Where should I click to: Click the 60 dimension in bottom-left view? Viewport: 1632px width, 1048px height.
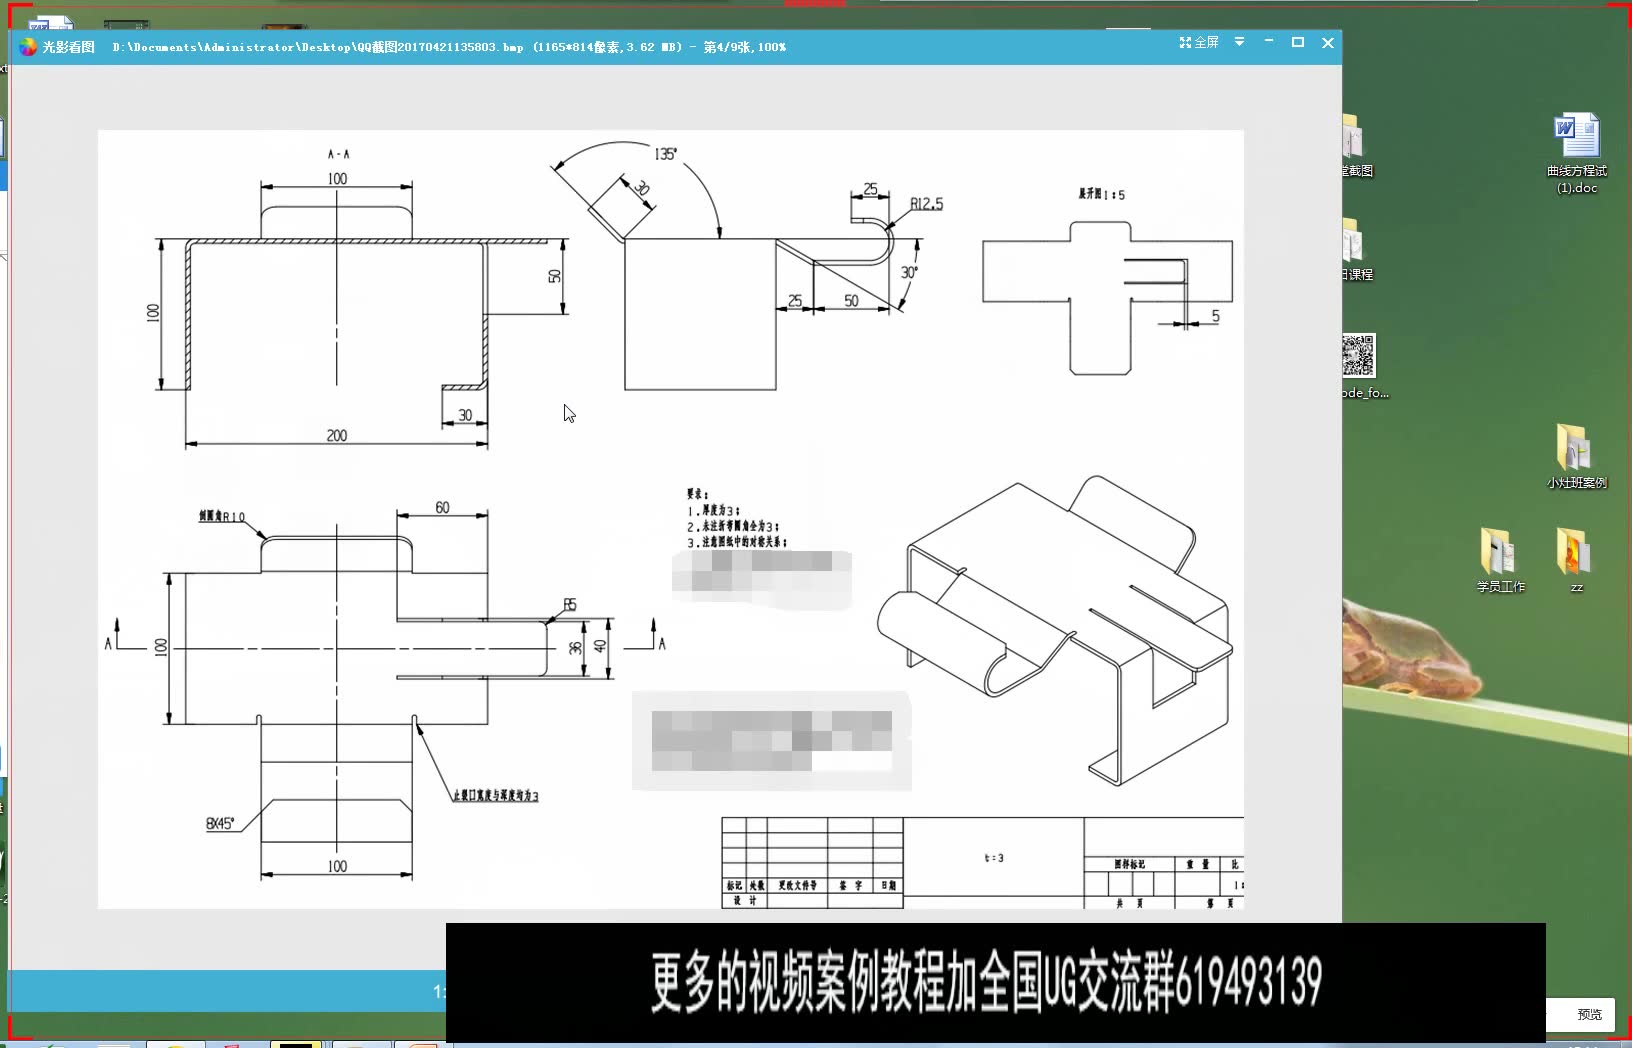tap(442, 507)
